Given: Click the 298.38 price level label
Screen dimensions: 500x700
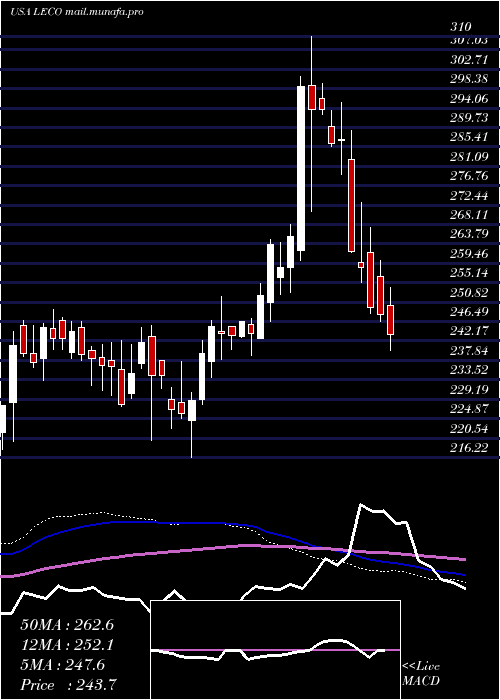Looking at the screenshot, I should coord(469,79).
